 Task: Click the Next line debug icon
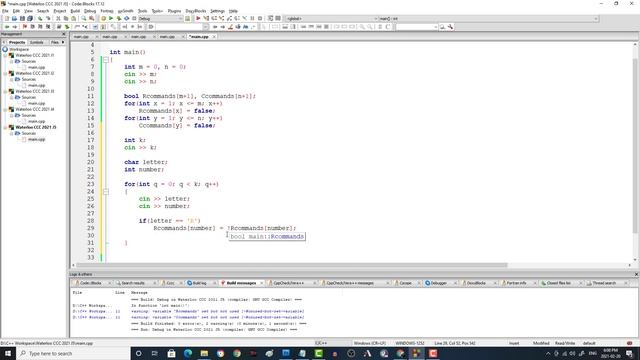tap(214, 18)
